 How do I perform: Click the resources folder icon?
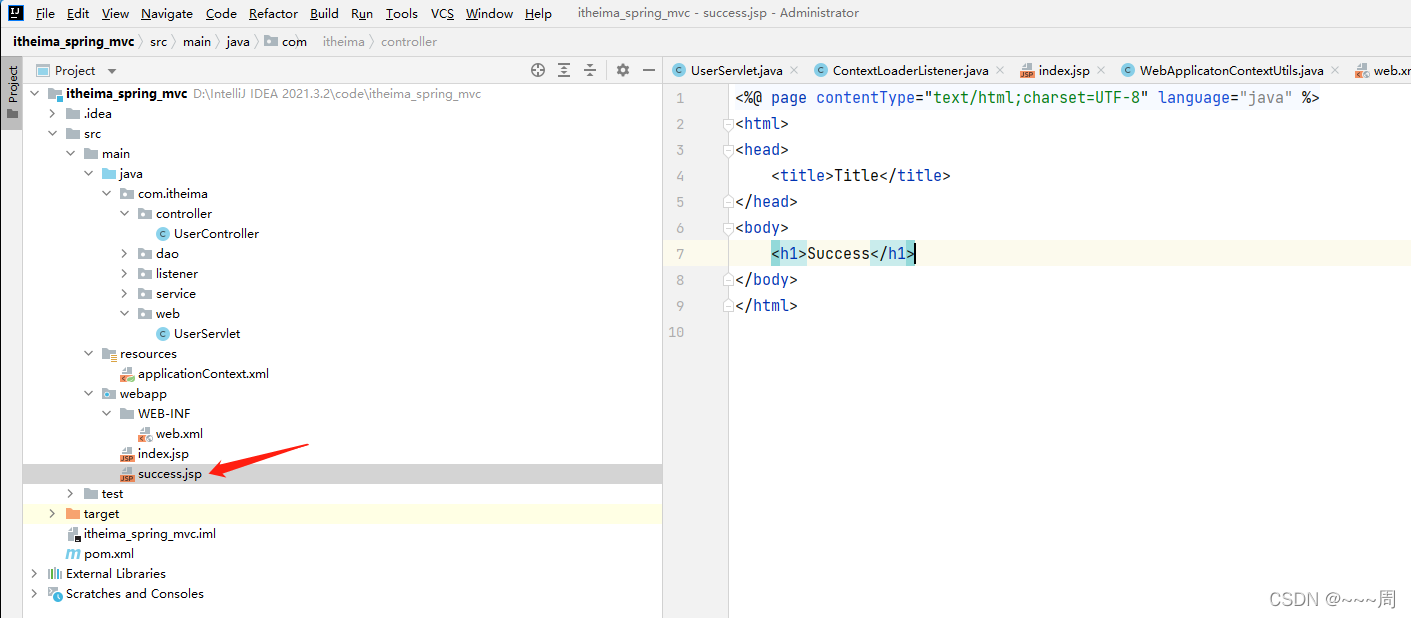(x=109, y=354)
